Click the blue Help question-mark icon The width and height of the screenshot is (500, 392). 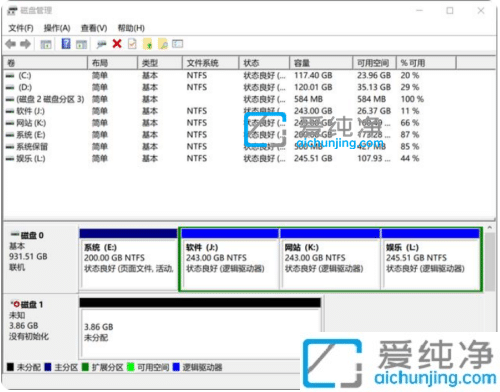pyautogui.click(x=66, y=44)
